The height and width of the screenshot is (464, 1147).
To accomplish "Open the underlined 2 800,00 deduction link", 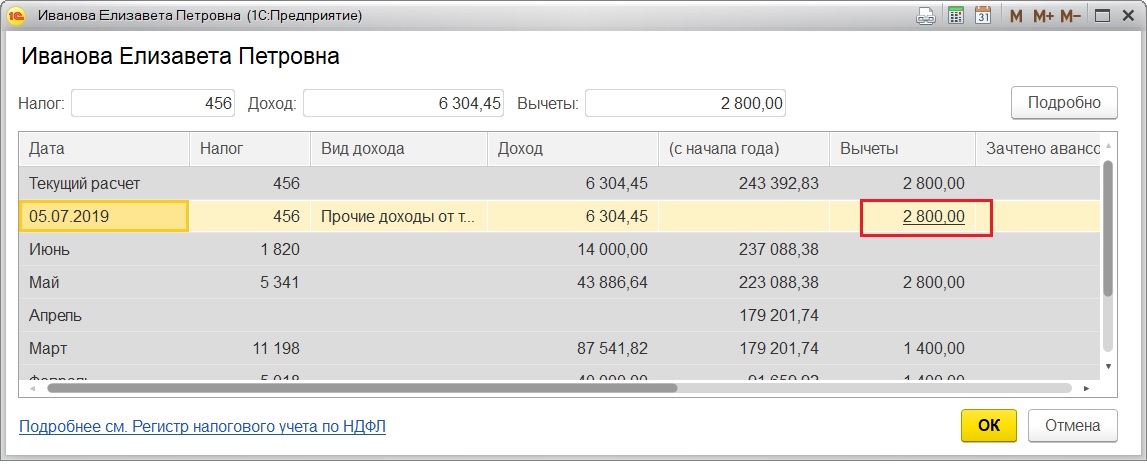I will [x=933, y=217].
